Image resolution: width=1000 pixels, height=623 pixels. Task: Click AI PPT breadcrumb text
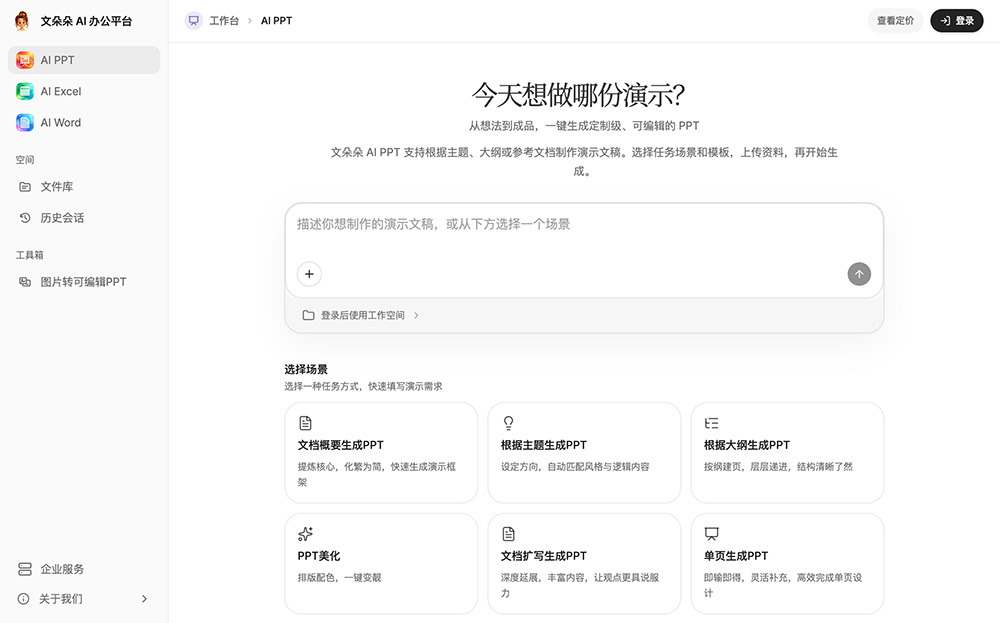point(276,20)
